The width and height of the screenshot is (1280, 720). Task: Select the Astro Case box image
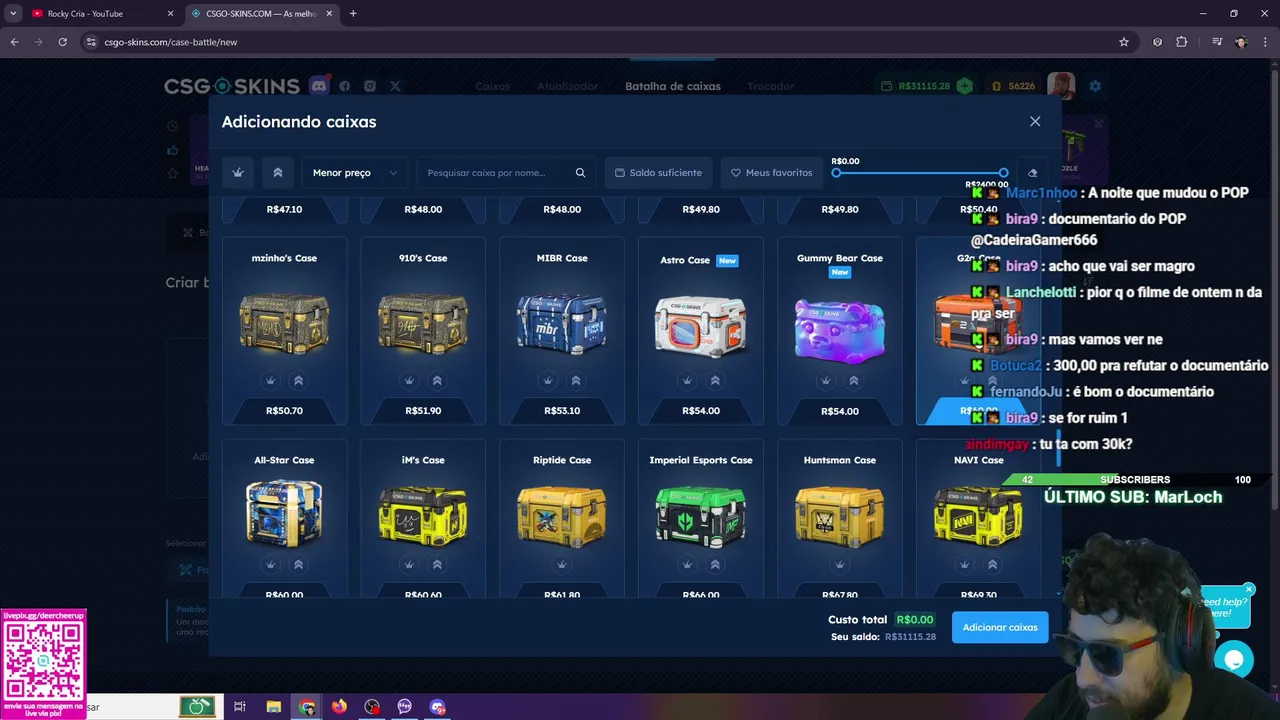pyautogui.click(x=700, y=326)
